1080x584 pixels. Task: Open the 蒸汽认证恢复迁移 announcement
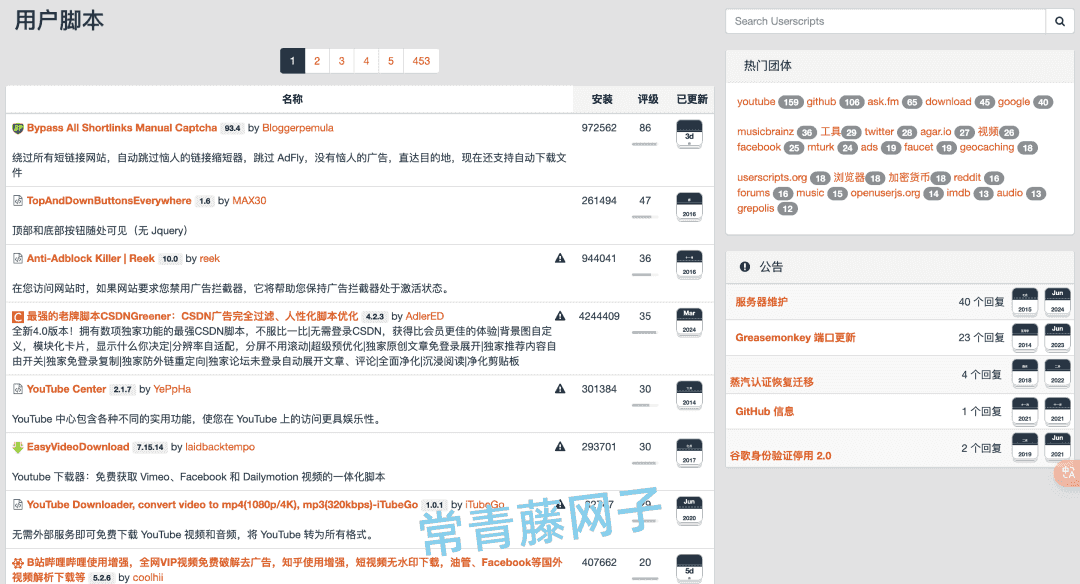[771, 382]
